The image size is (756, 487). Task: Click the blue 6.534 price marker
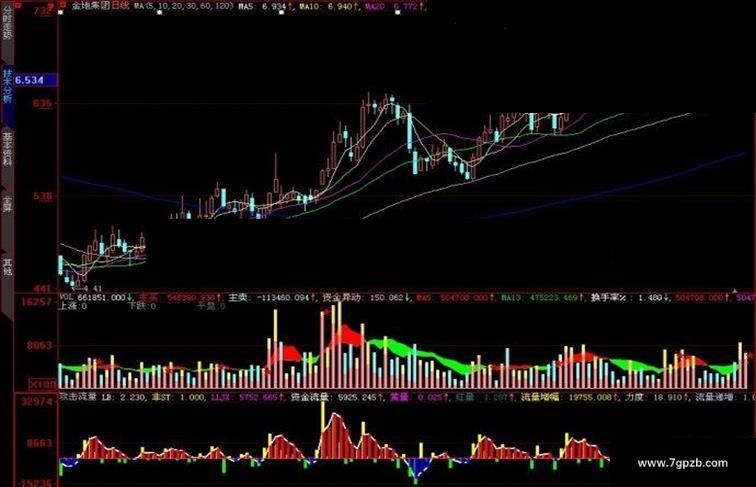36,80
